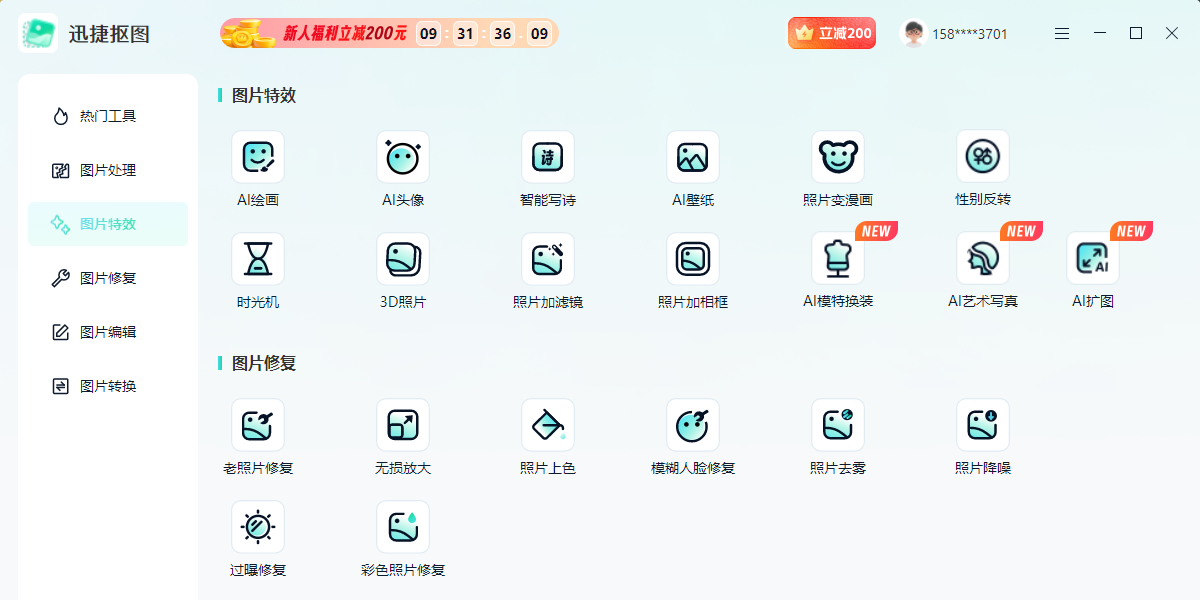Choose 无损放大 tool
This screenshot has height=600, width=1200.
(403, 425)
